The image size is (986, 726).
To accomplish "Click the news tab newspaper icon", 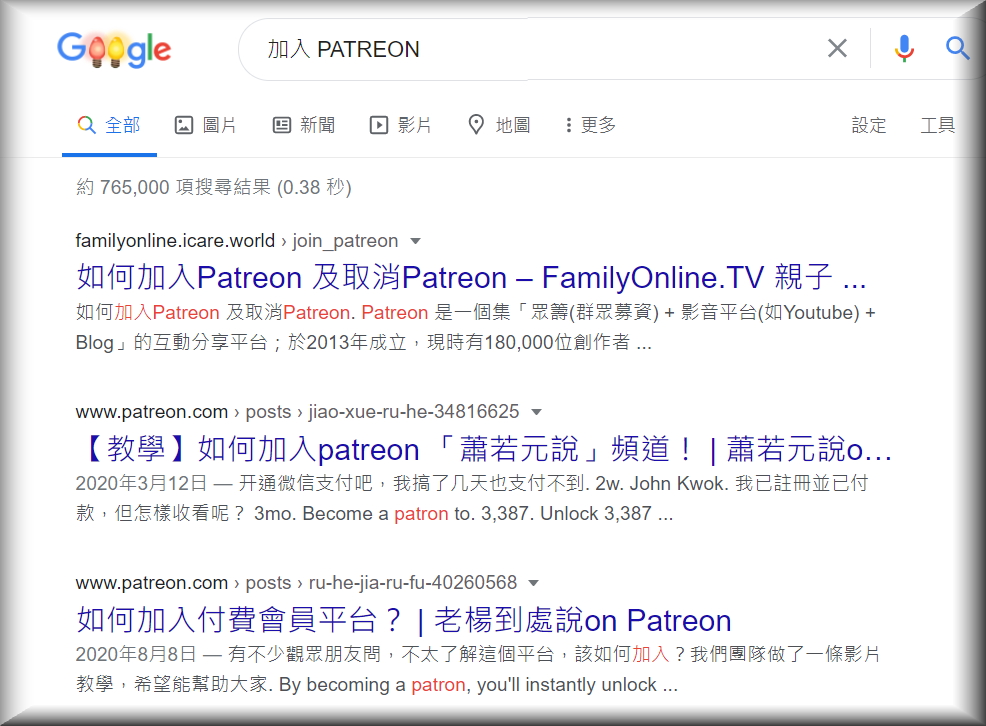I will click(x=282, y=125).
